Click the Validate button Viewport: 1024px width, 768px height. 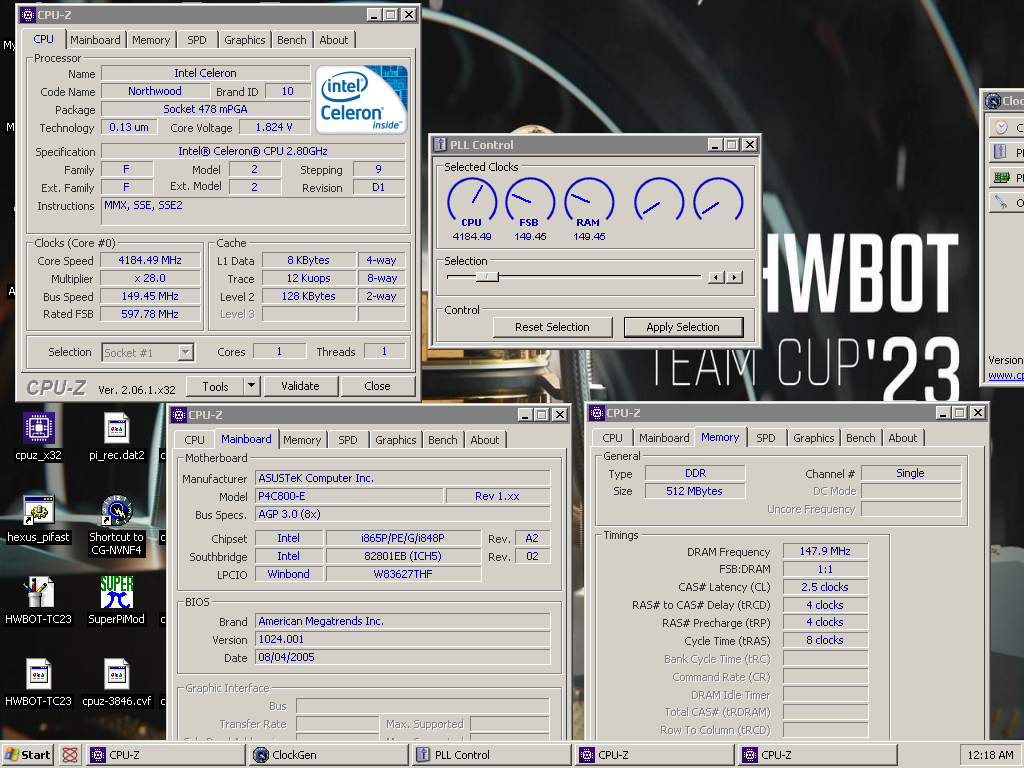point(300,386)
